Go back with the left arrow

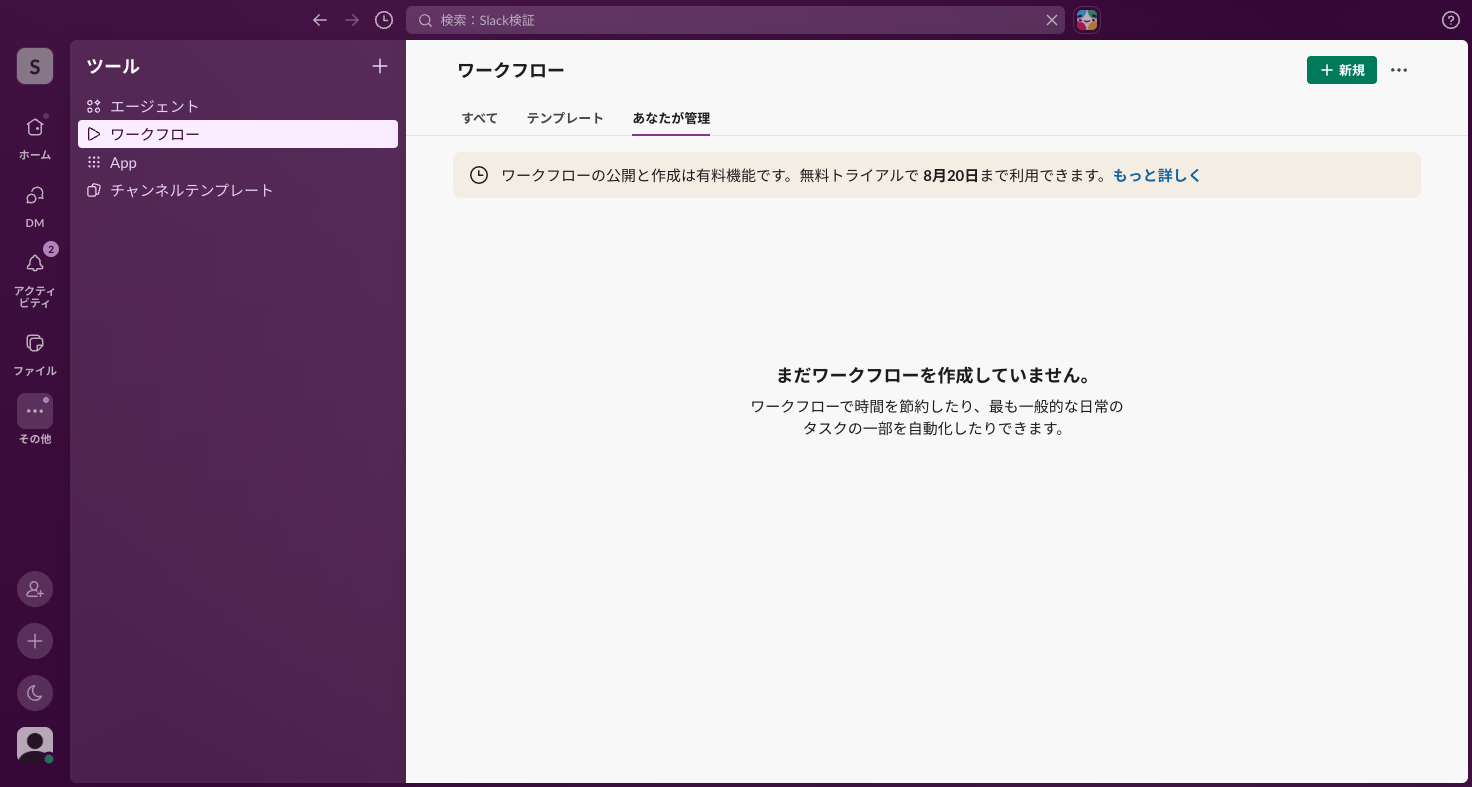pos(320,20)
